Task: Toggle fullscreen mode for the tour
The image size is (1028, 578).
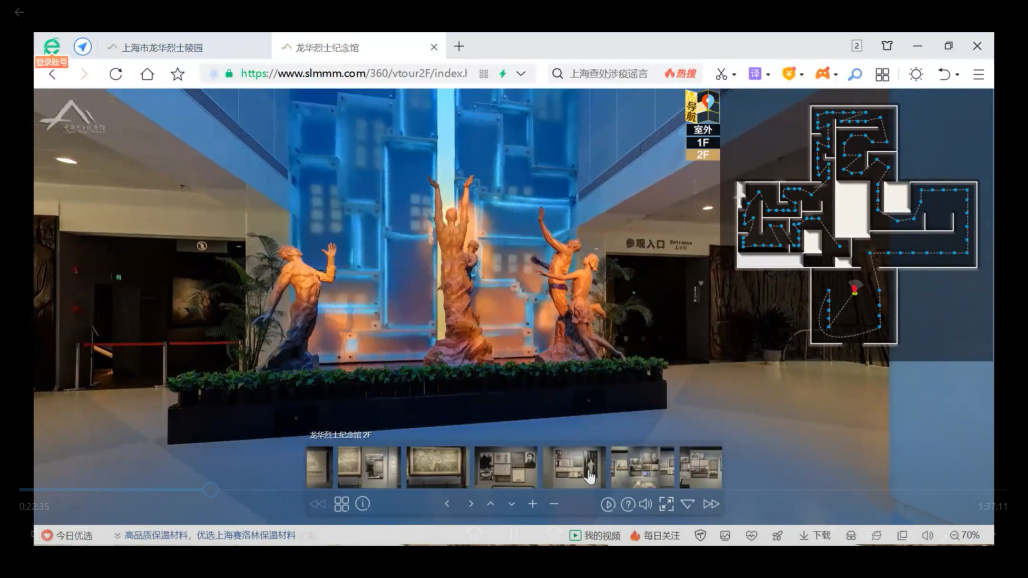Action: (x=666, y=504)
